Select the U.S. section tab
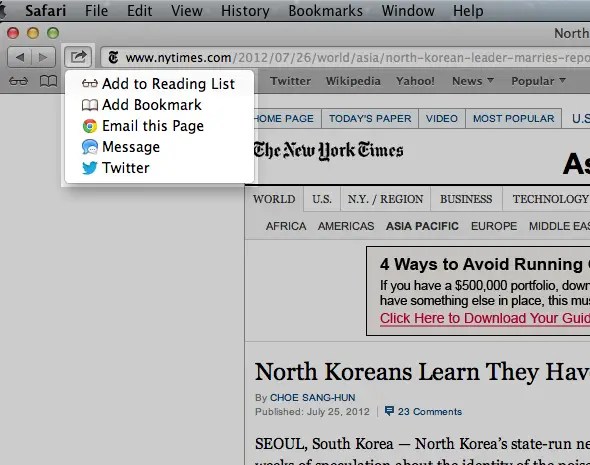This screenshot has height=465, width=590. (322, 199)
